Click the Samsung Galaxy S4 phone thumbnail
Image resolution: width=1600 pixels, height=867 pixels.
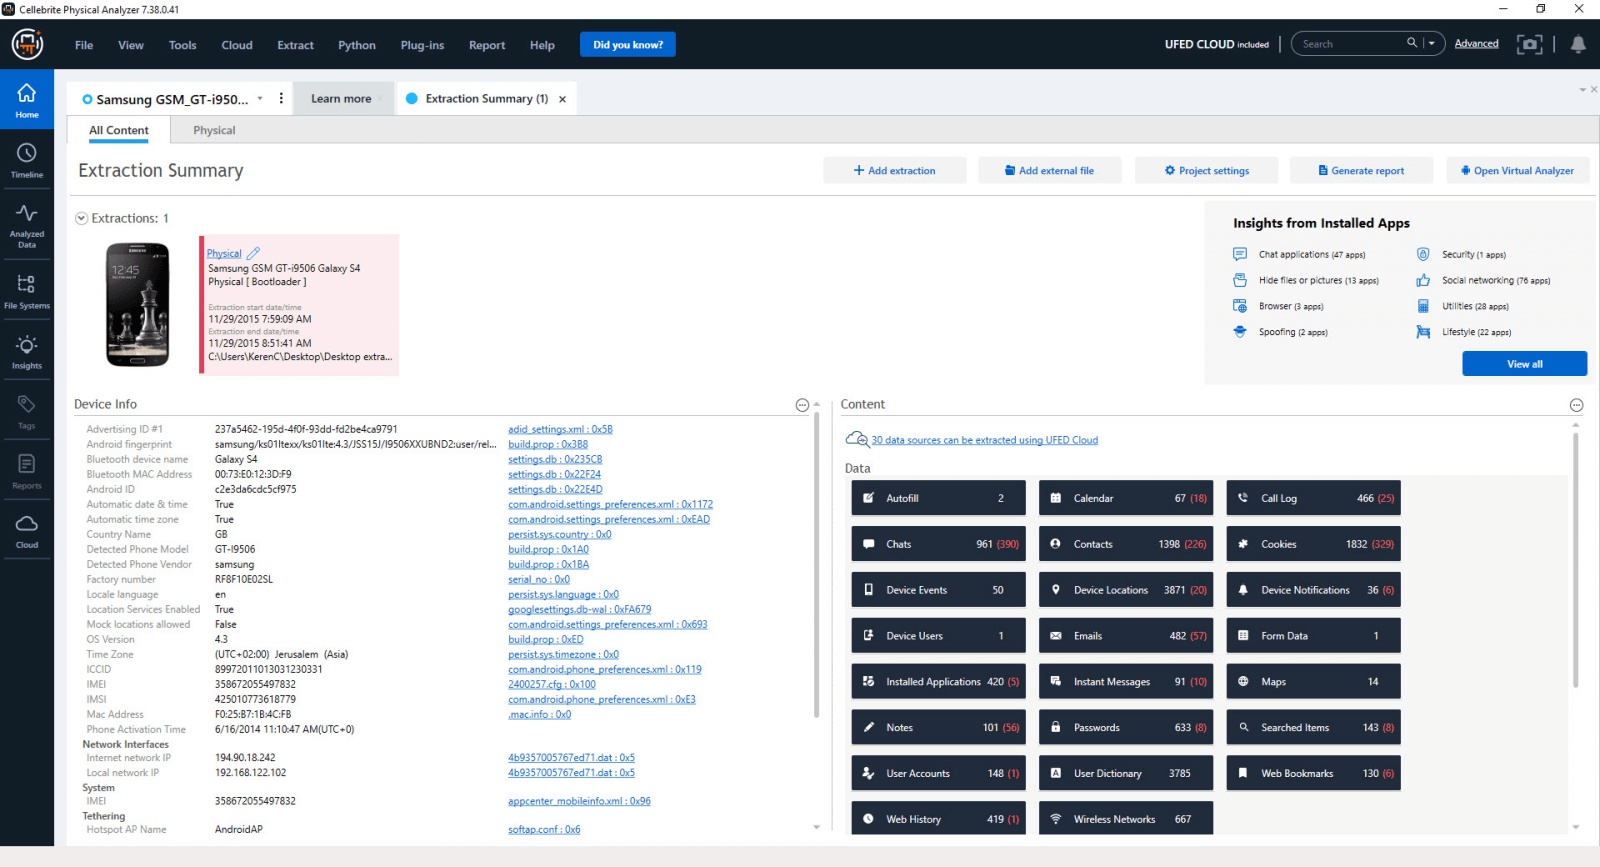click(138, 305)
